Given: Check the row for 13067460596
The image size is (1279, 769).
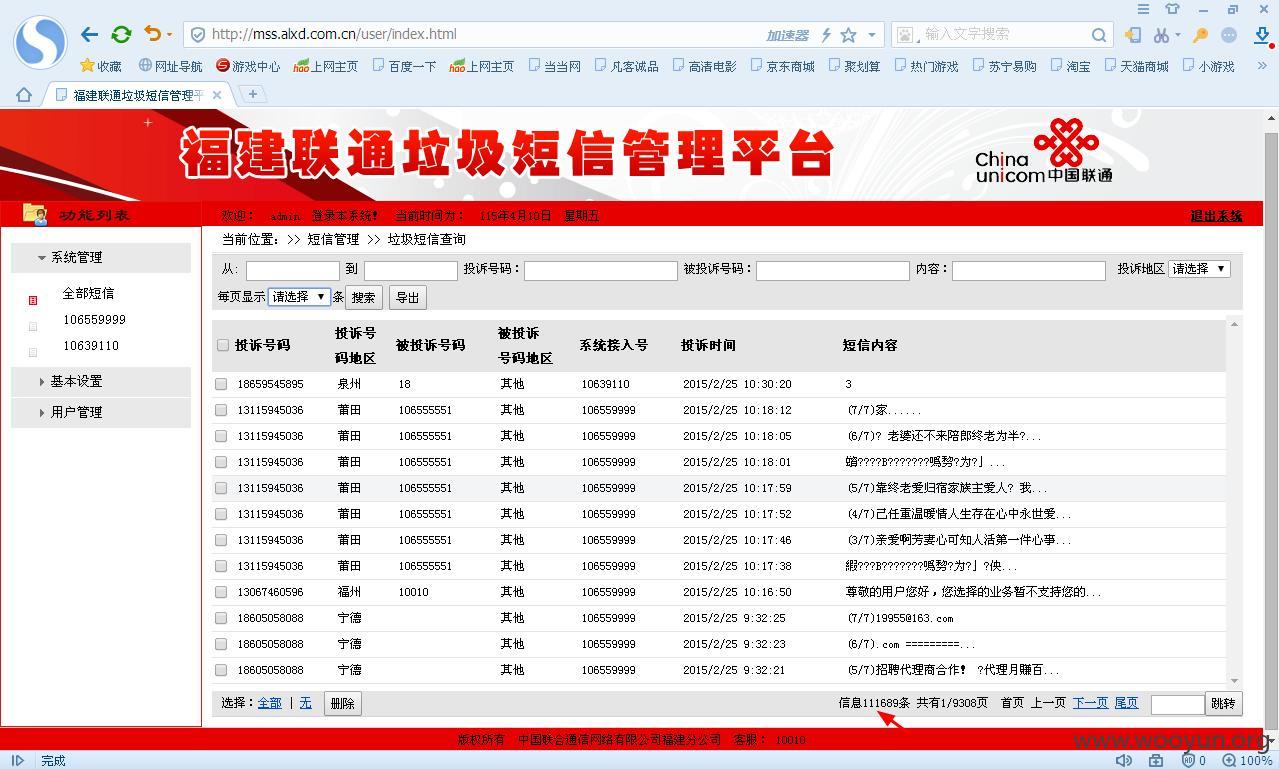Looking at the screenshot, I should pos(221,592).
